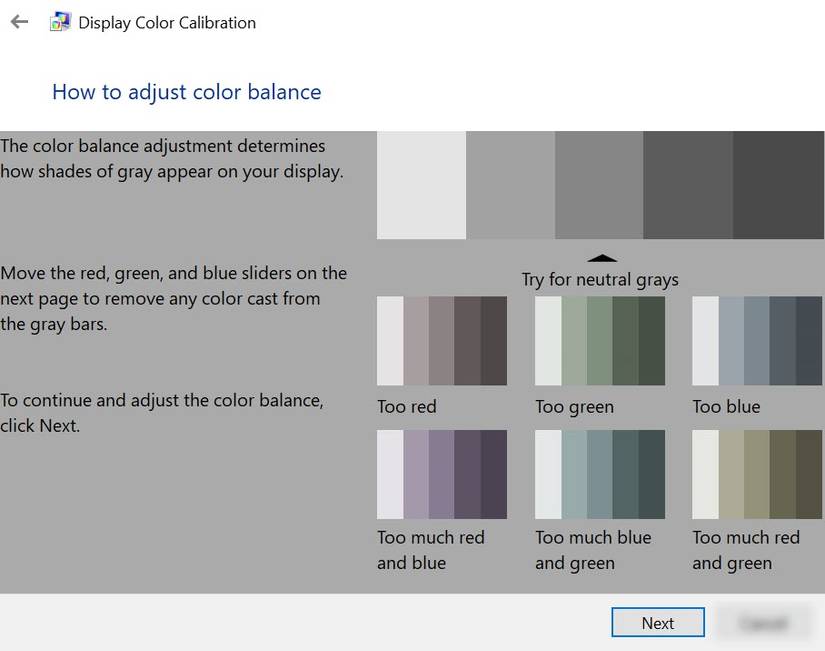Click the 'Too red' sample image
Viewport: 825px width, 651px height.
(441, 340)
